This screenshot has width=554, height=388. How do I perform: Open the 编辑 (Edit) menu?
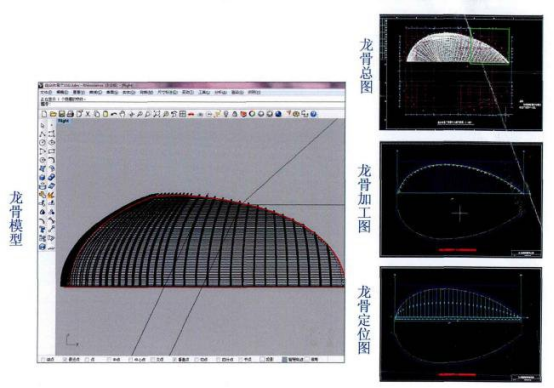(62, 92)
